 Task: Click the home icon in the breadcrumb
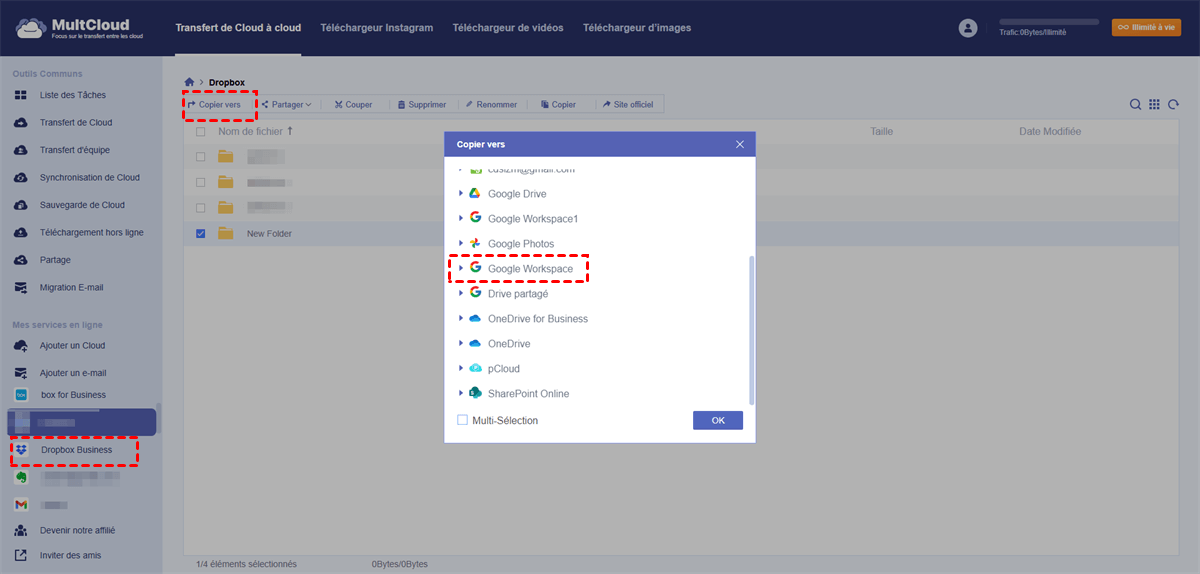pyautogui.click(x=189, y=82)
